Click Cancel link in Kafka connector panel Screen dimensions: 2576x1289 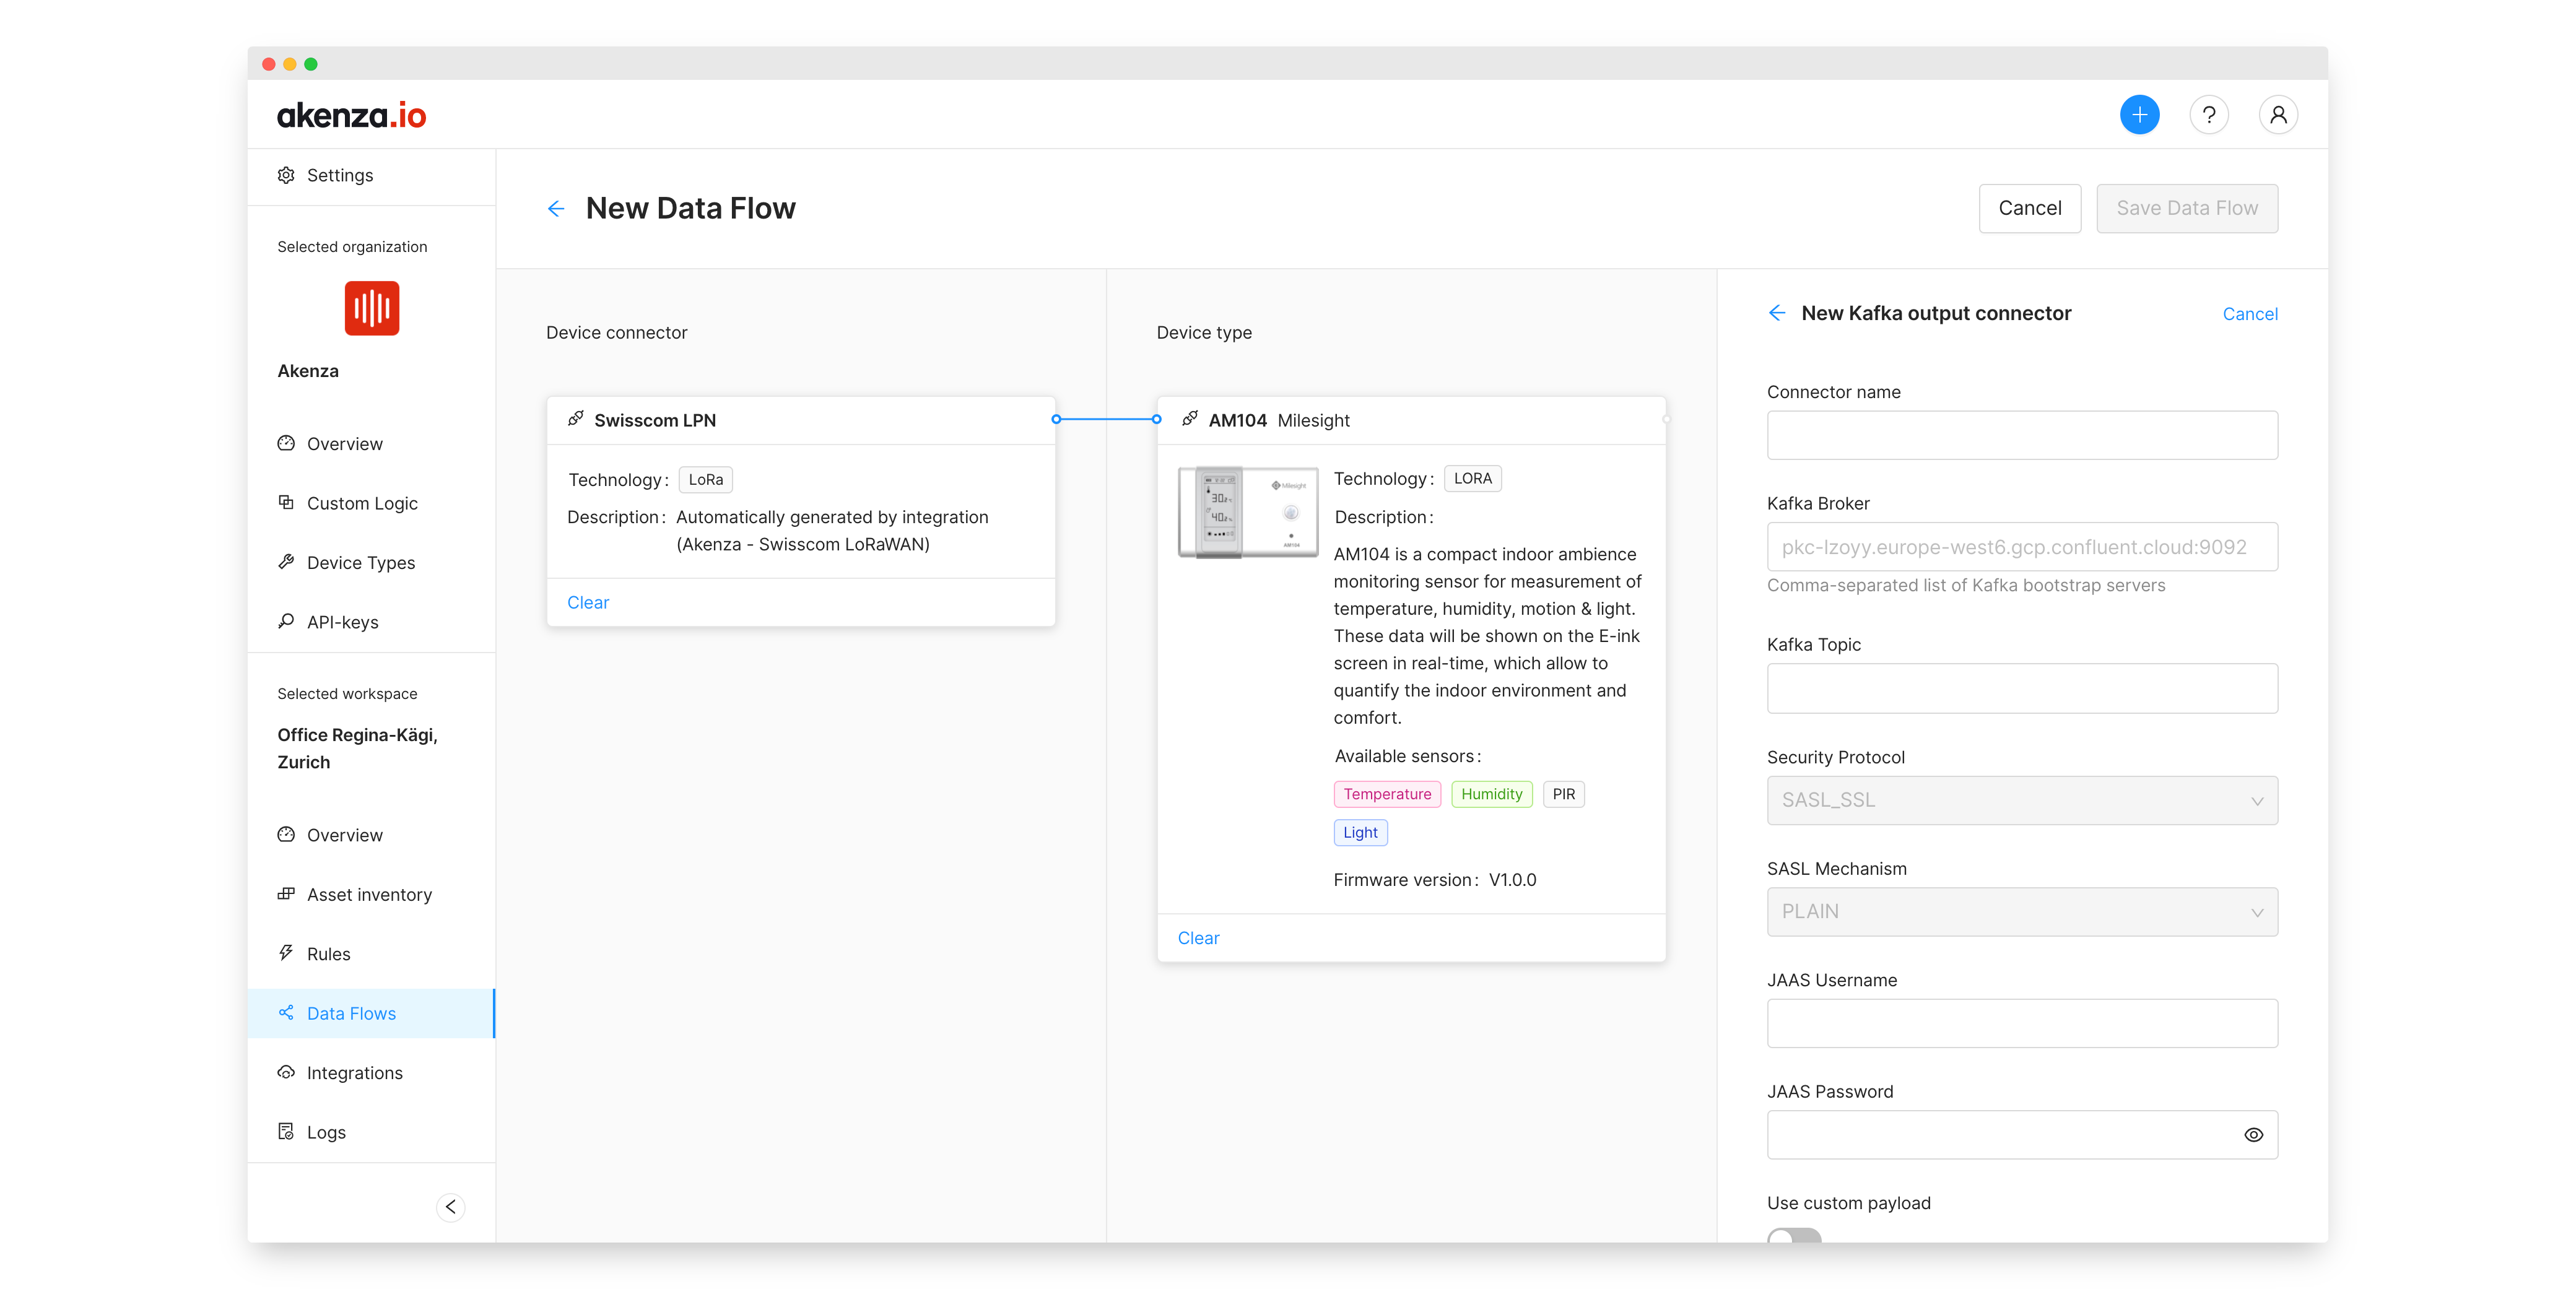click(2249, 314)
